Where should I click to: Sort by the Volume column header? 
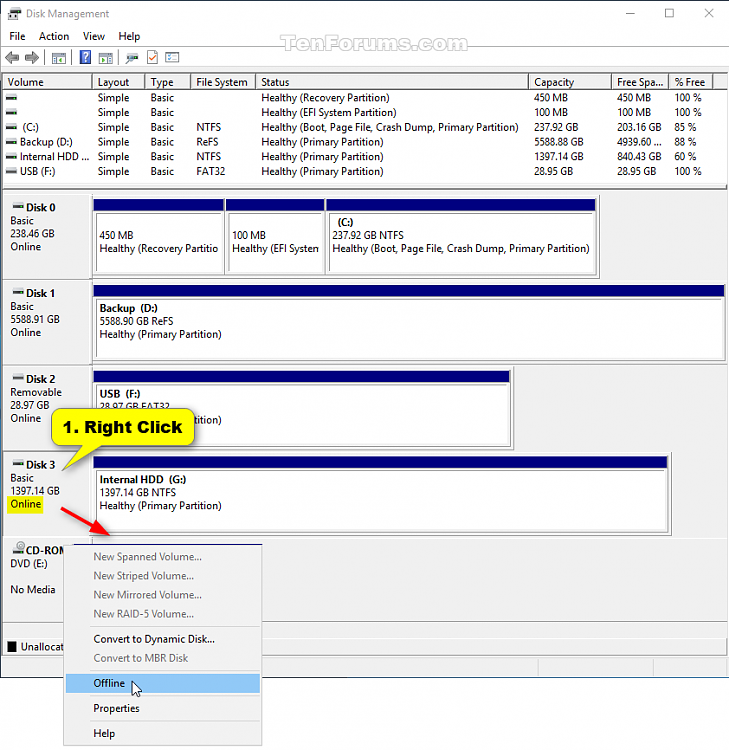tap(47, 82)
